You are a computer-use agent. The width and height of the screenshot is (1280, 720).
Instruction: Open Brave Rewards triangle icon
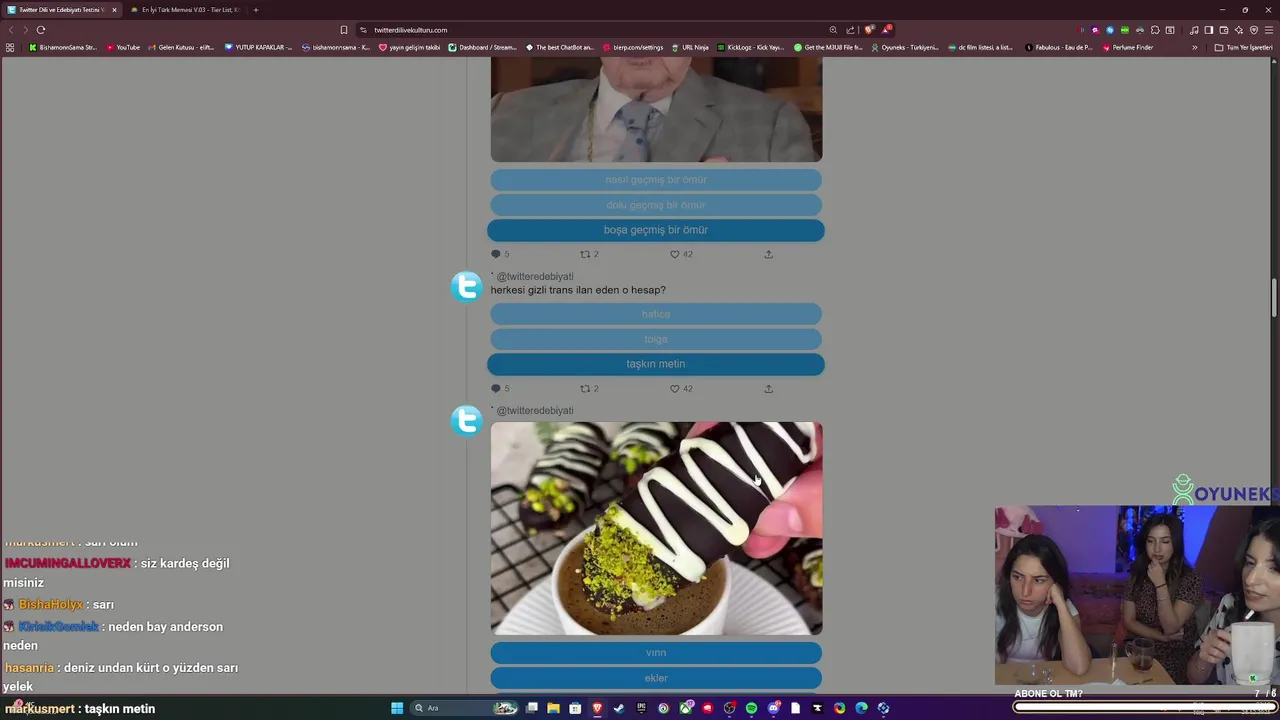click(886, 30)
